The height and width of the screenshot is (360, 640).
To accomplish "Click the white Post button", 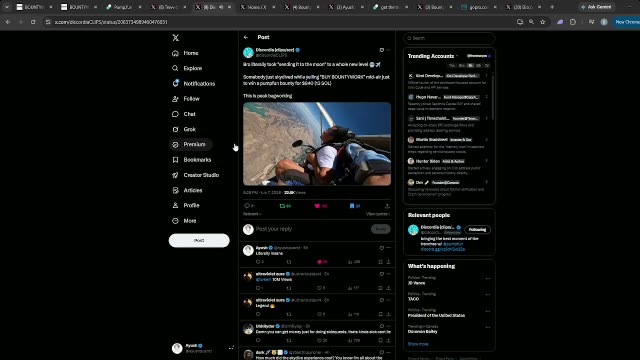I will (199, 240).
